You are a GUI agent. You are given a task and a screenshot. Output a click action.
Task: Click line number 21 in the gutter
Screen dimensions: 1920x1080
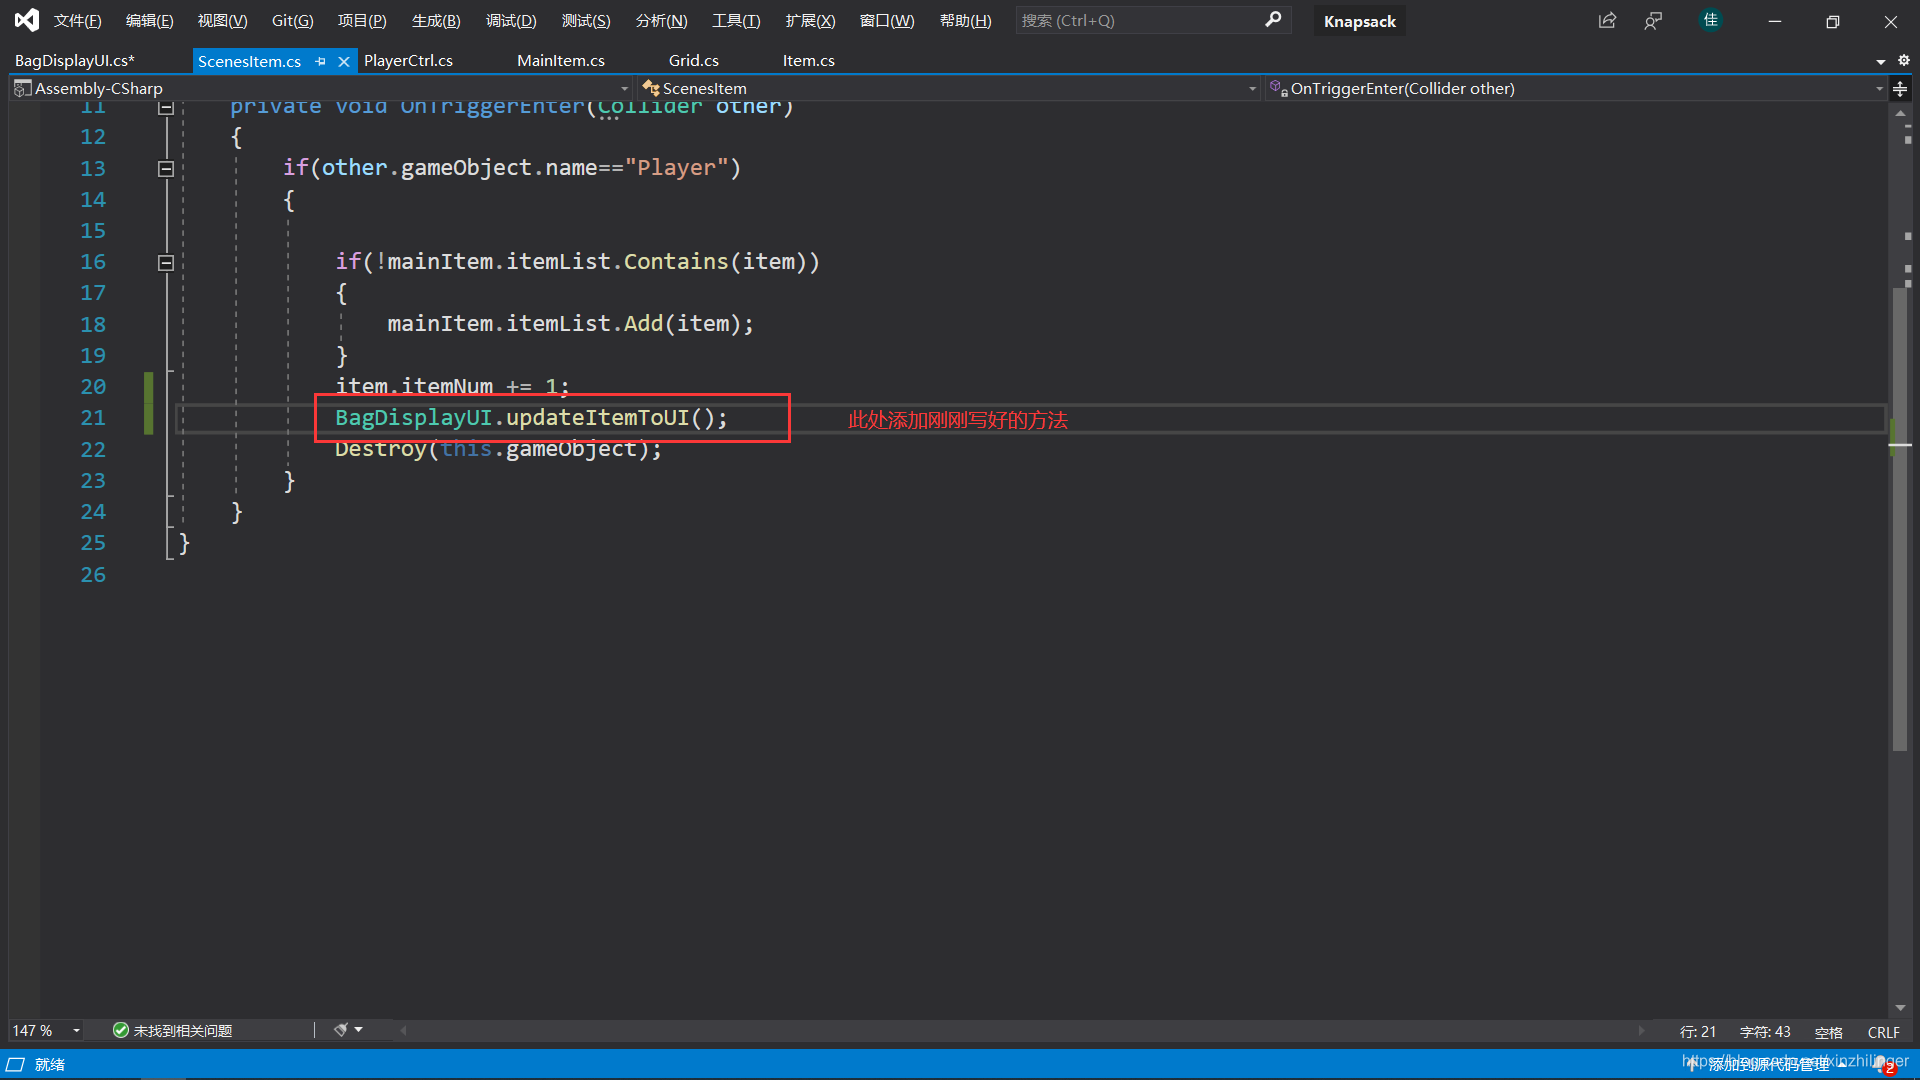pos(93,418)
